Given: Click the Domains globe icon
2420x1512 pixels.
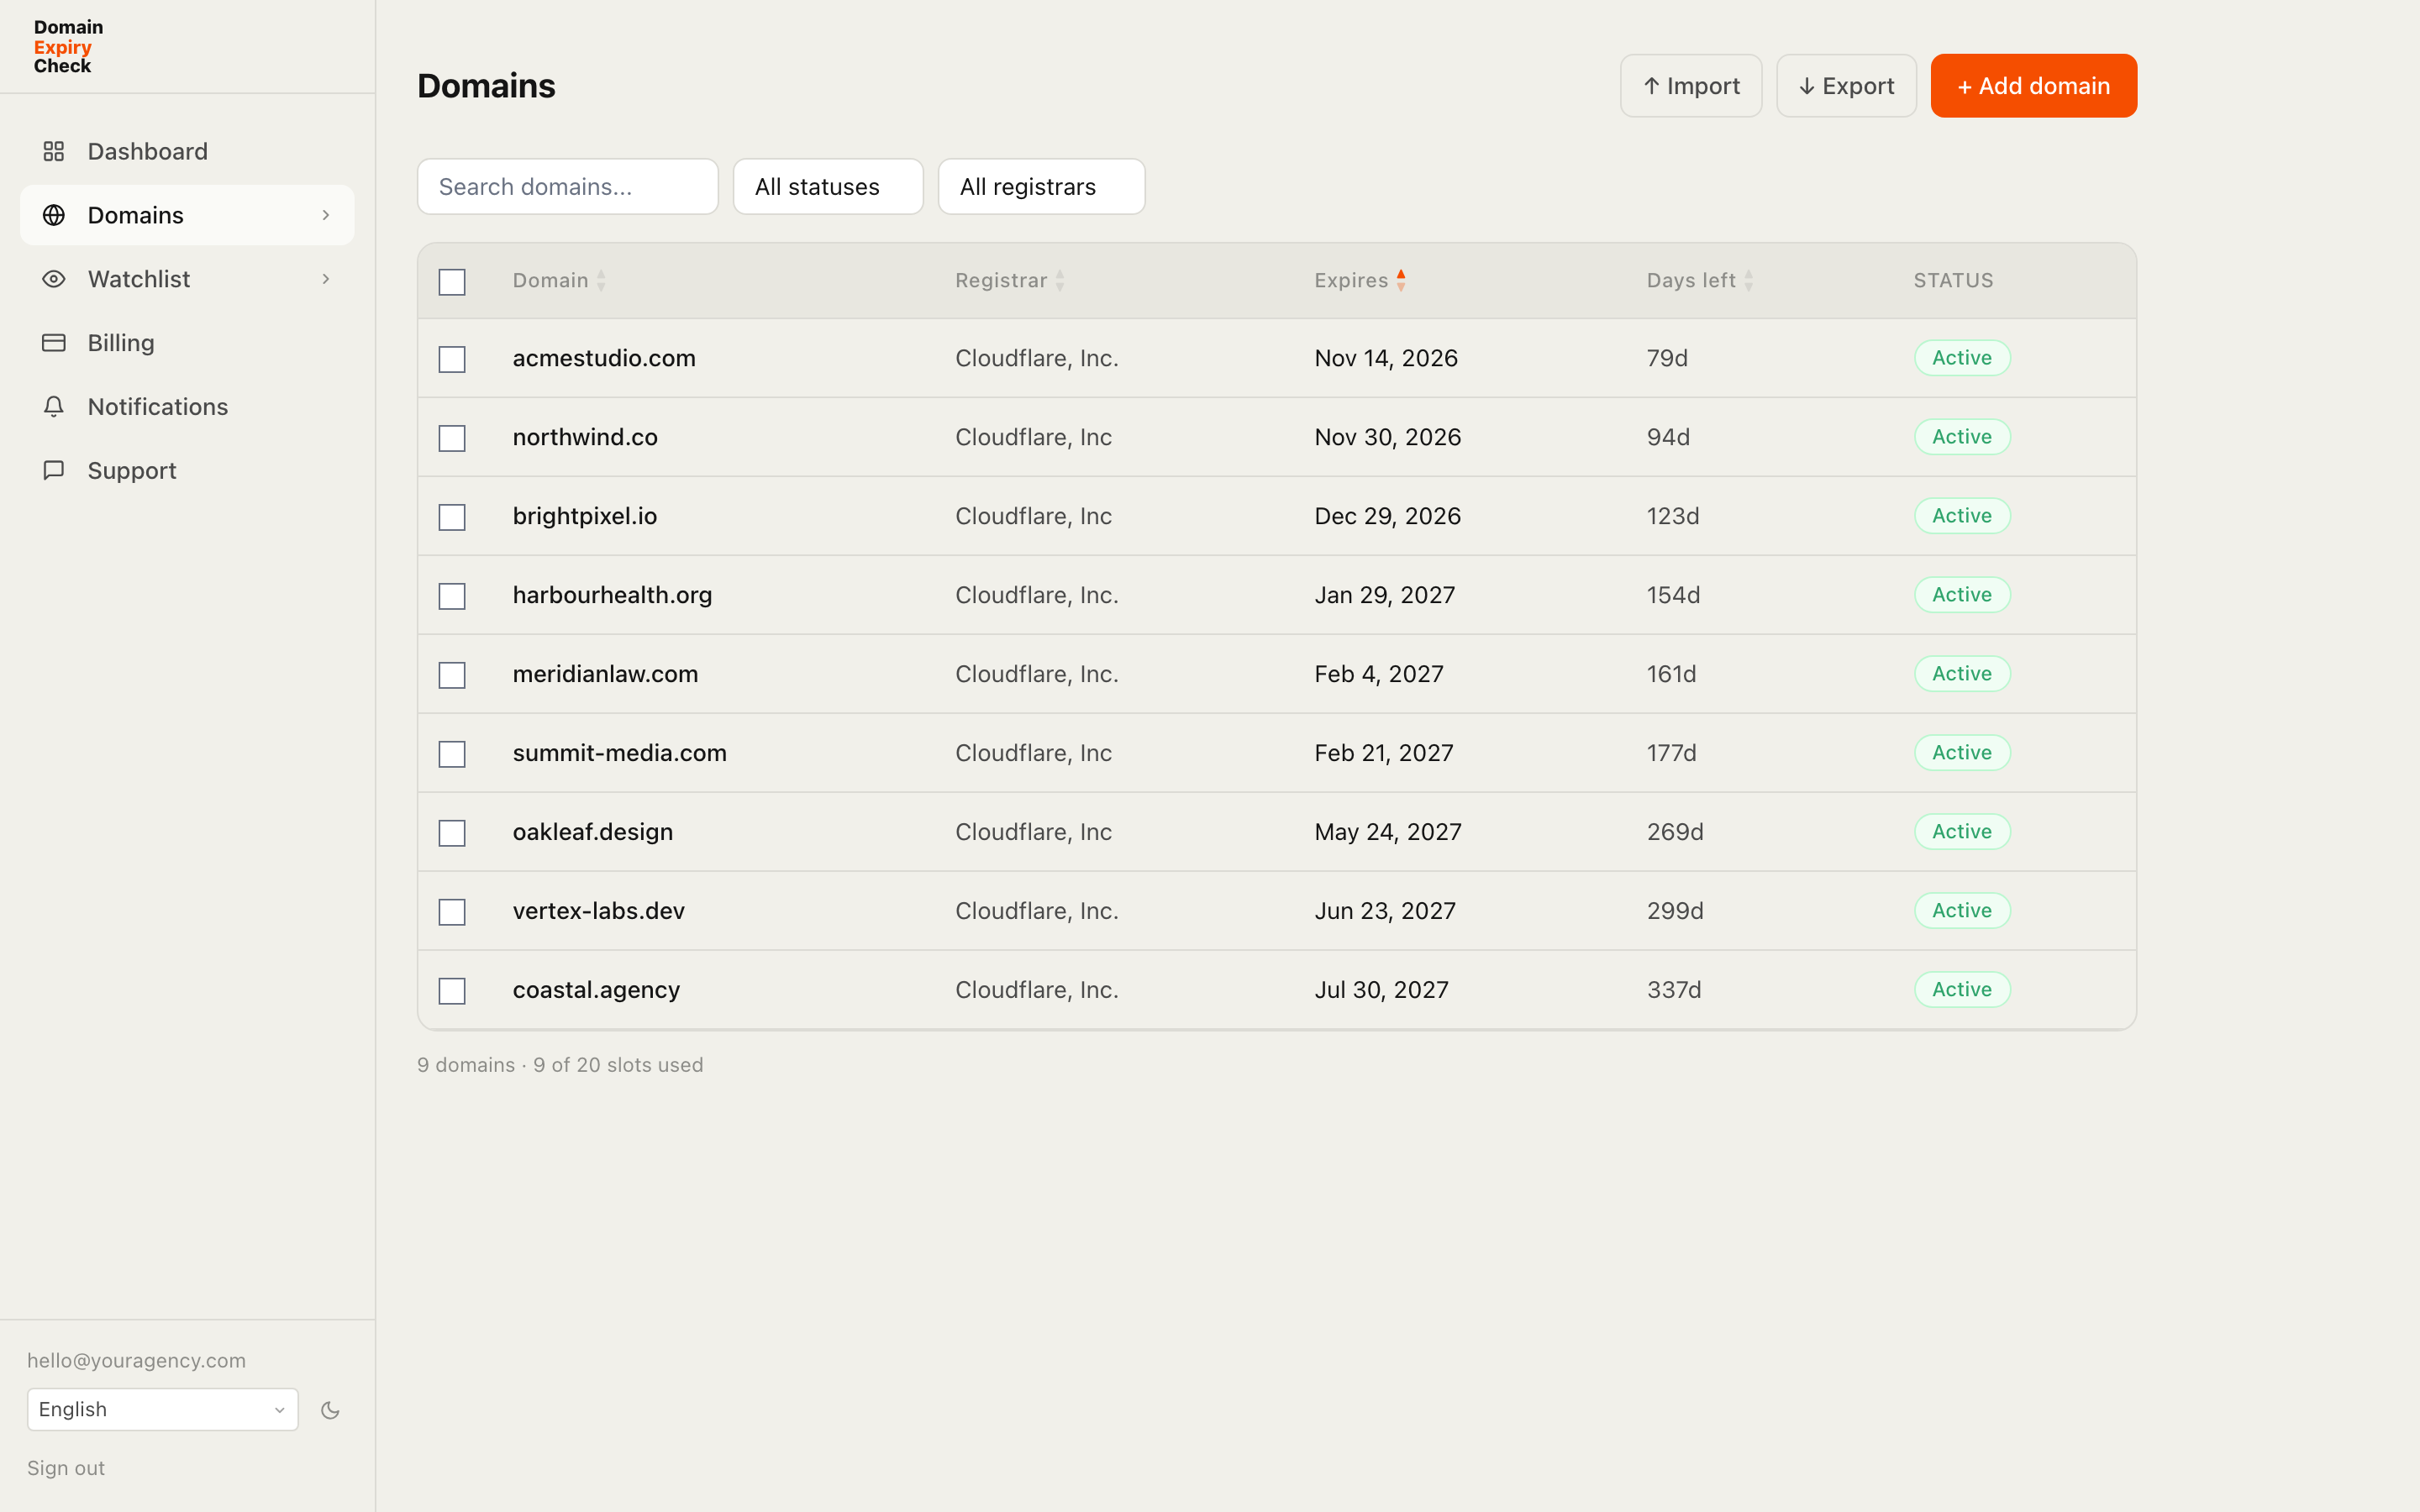Looking at the screenshot, I should 54,215.
